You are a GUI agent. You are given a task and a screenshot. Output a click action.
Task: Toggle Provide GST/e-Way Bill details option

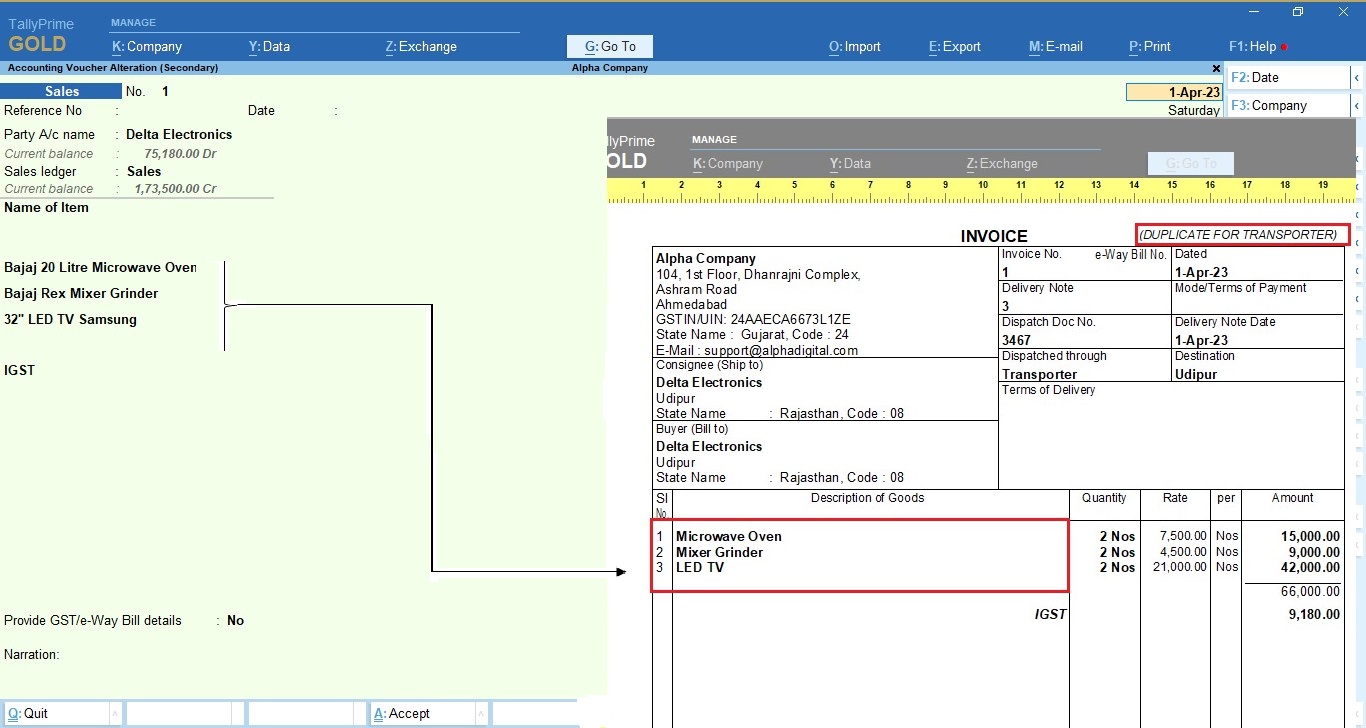[236, 620]
